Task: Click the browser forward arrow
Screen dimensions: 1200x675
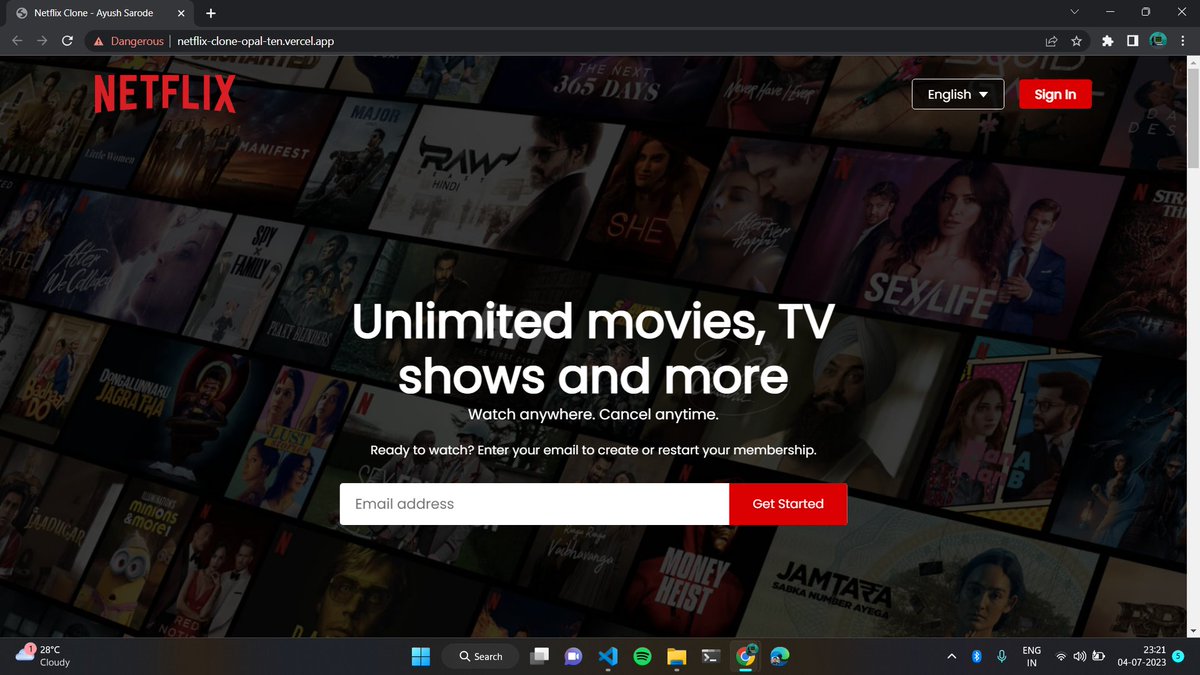Action: [x=42, y=41]
